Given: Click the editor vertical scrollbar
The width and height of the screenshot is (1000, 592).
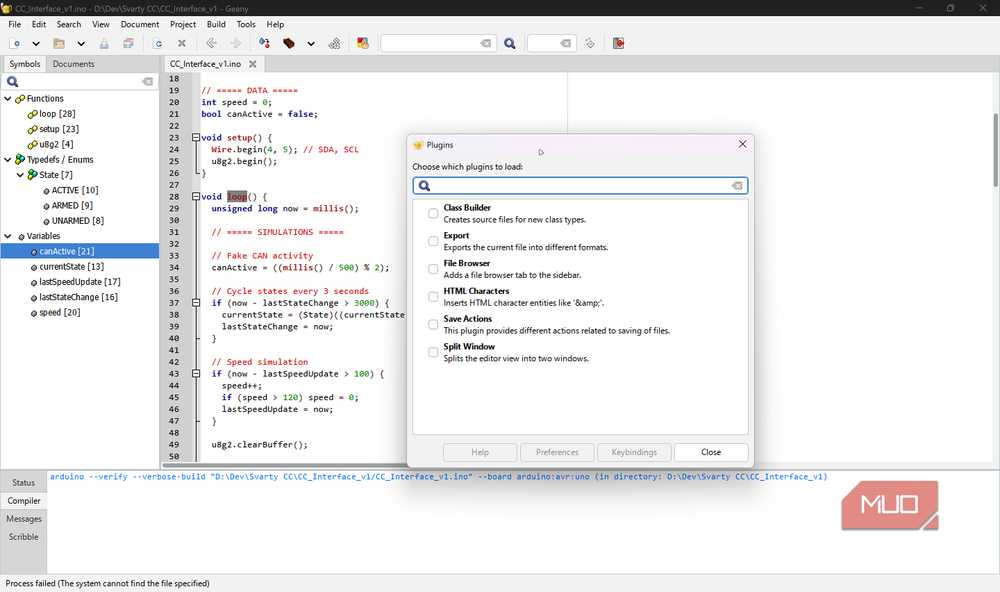Looking at the screenshot, I should [x=996, y=150].
